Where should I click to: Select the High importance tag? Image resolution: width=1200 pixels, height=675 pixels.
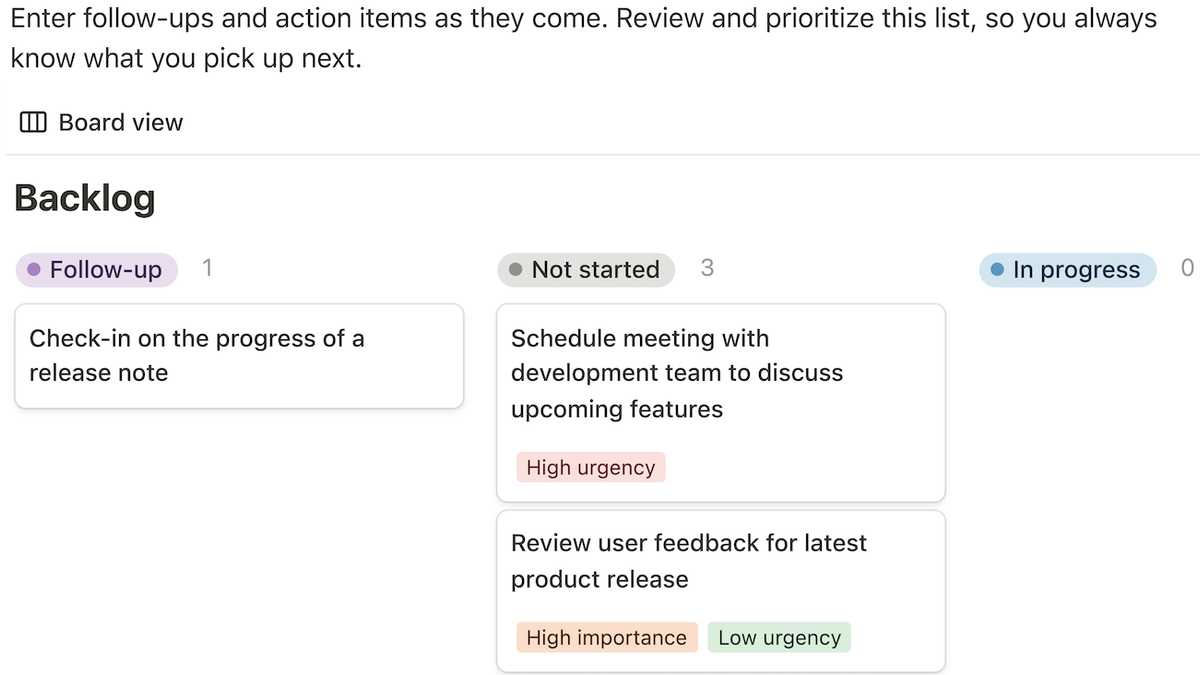pos(606,637)
